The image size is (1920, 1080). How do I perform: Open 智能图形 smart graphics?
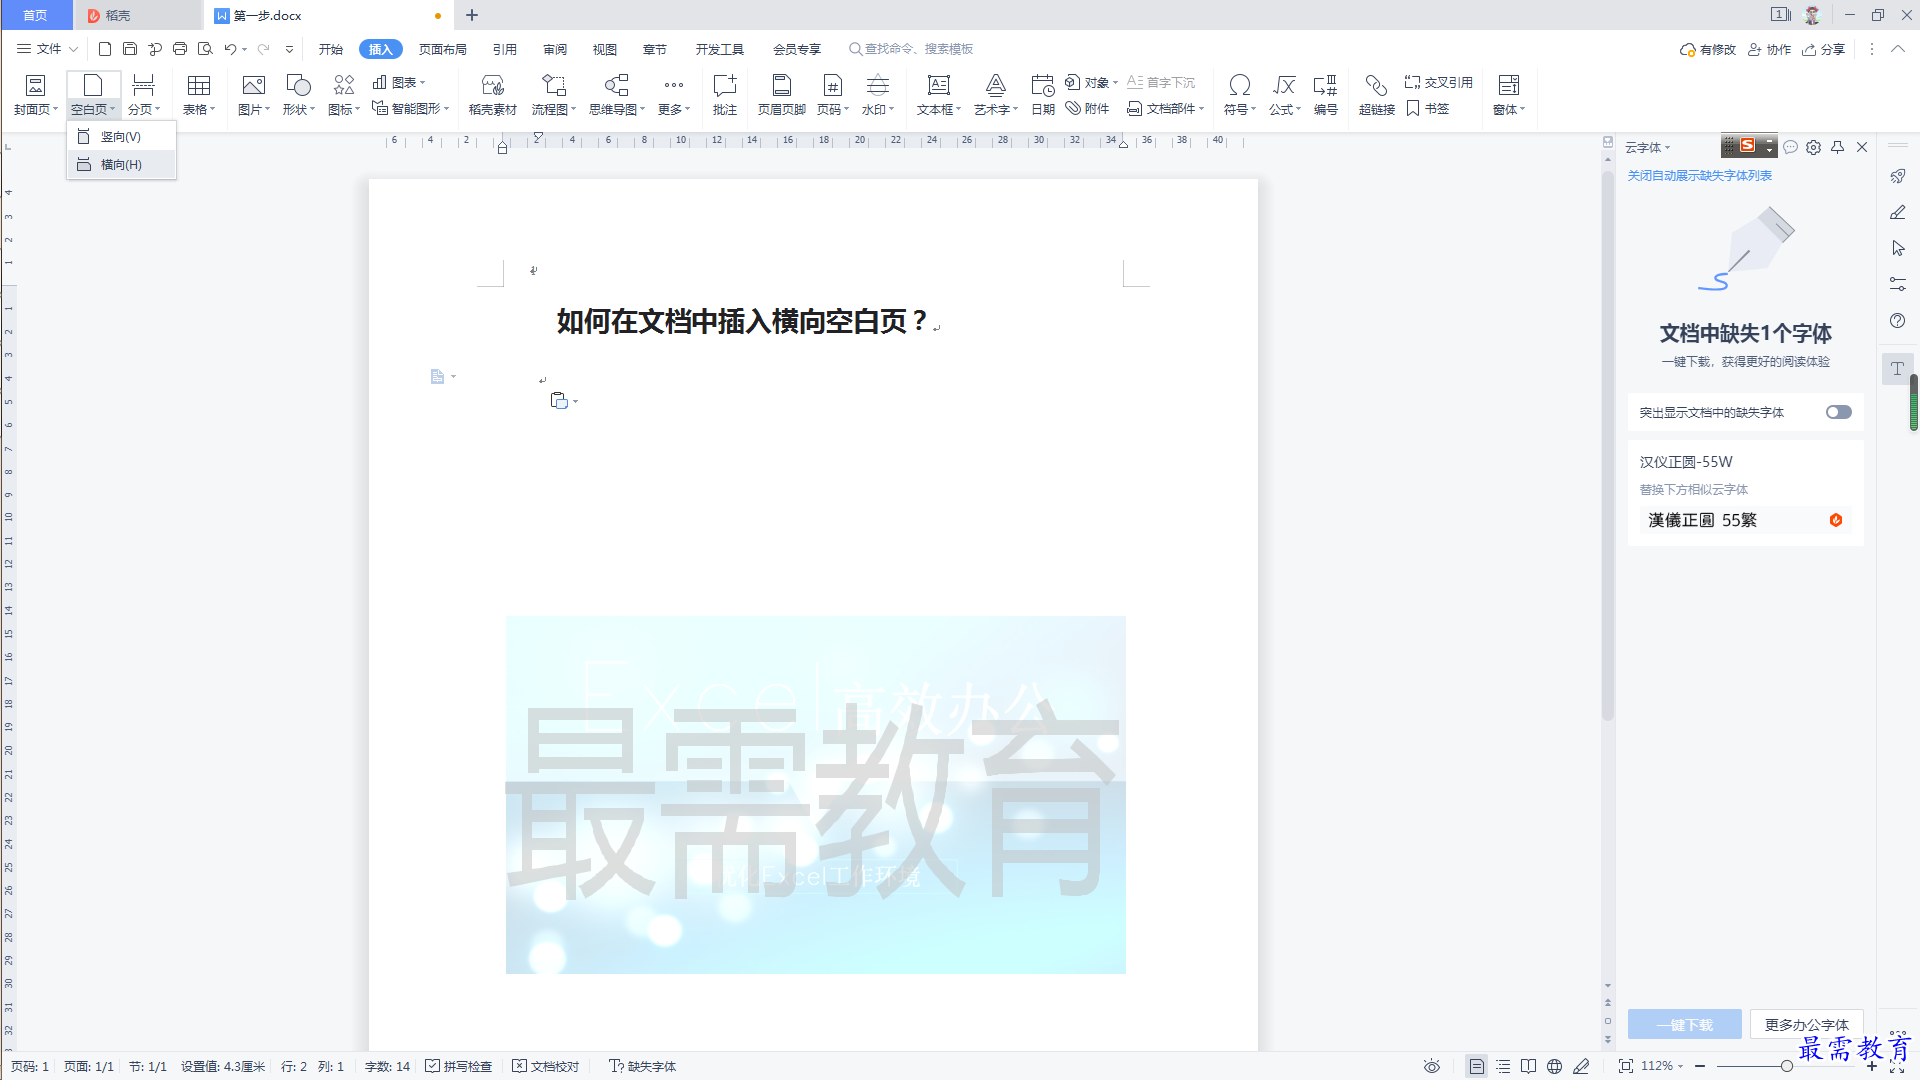click(x=411, y=108)
